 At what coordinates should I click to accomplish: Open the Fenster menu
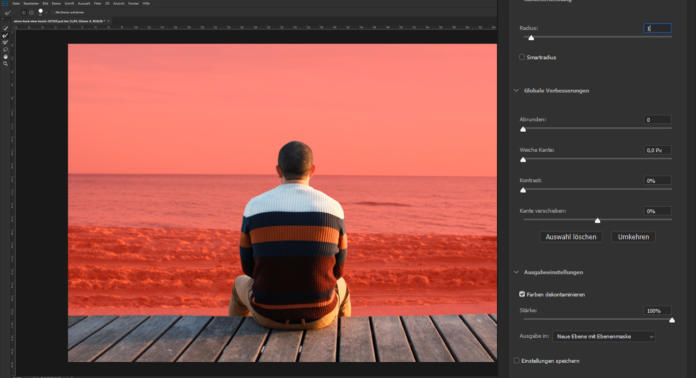[133, 4]
